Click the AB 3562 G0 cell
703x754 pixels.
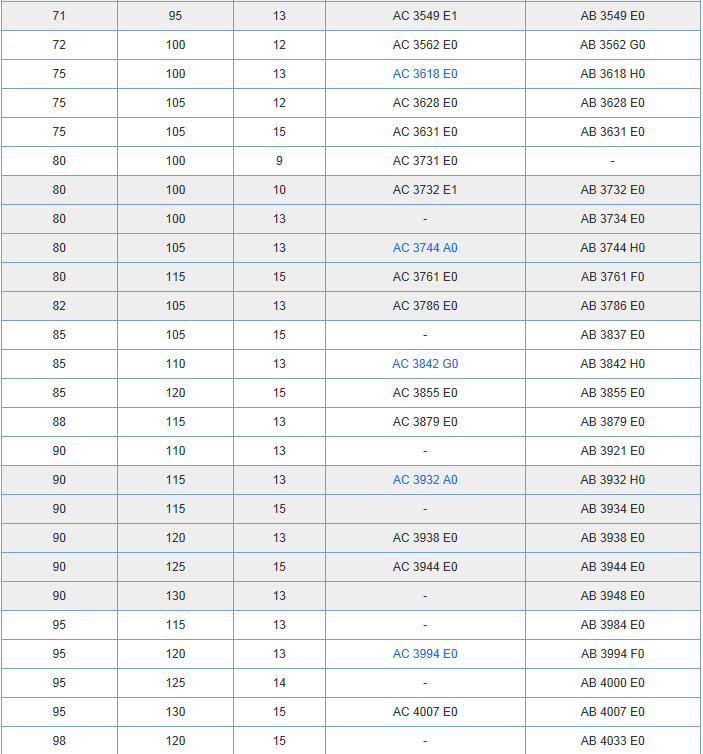[612, 45]
